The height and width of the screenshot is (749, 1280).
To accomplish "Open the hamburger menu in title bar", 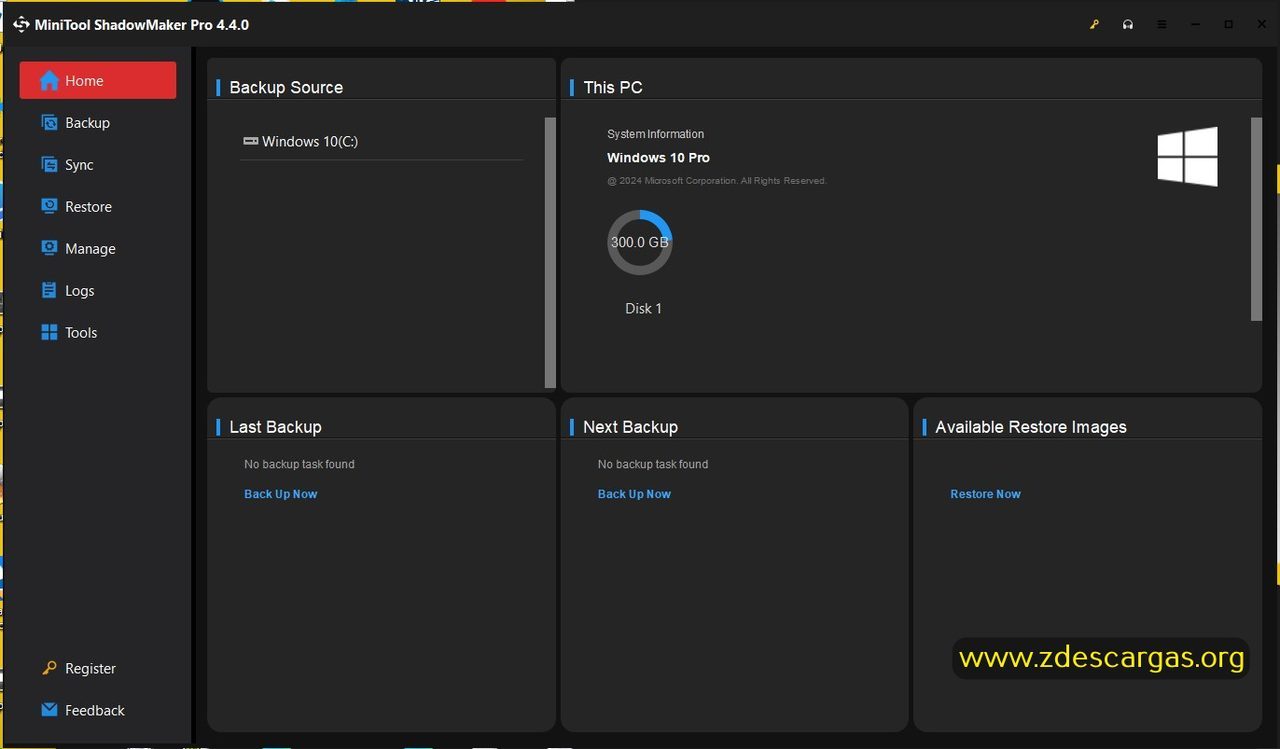I will coord(1161,25).
